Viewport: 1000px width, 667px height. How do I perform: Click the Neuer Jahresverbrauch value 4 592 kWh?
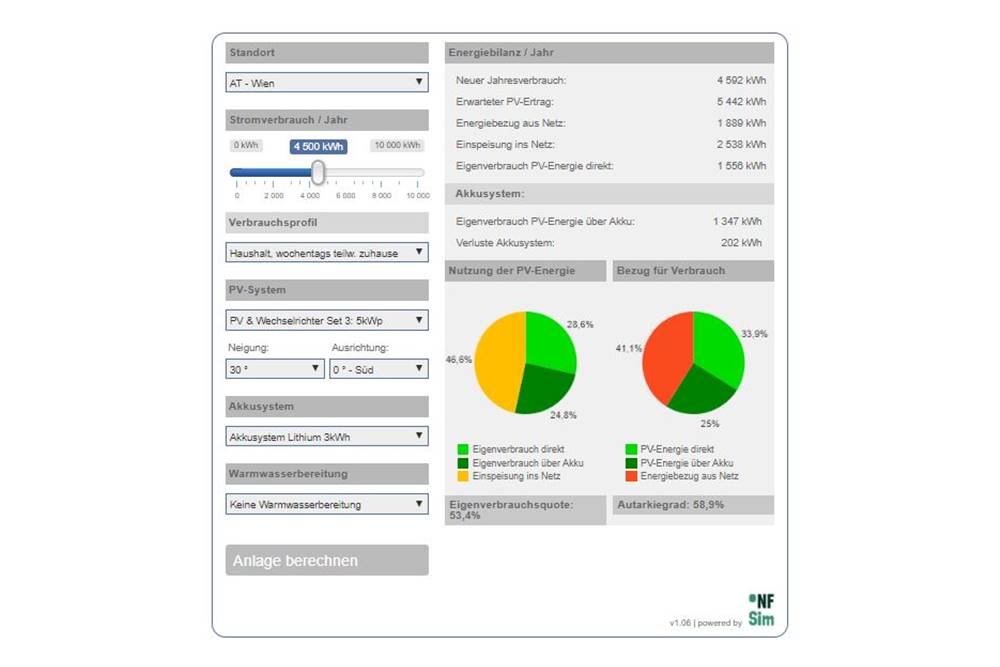tap(741, 80)
